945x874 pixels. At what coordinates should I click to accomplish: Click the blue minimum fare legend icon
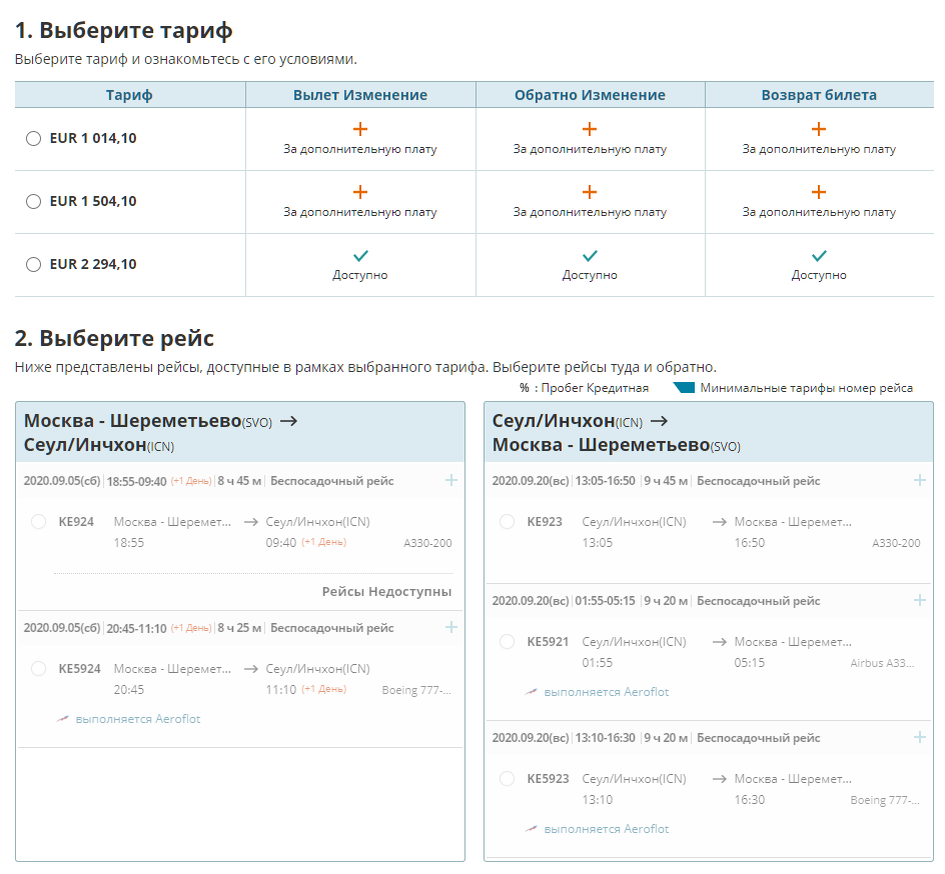pos(684,388)
